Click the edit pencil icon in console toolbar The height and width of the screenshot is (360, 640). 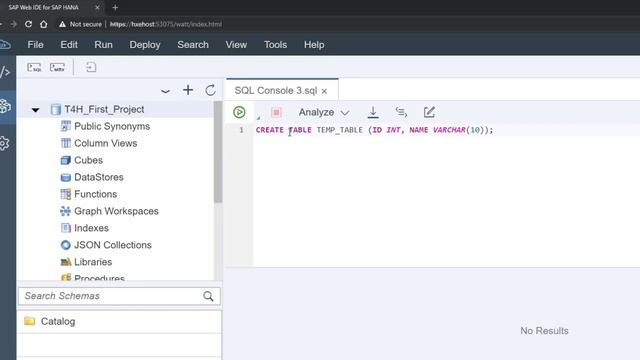click(x=429, y=112)
